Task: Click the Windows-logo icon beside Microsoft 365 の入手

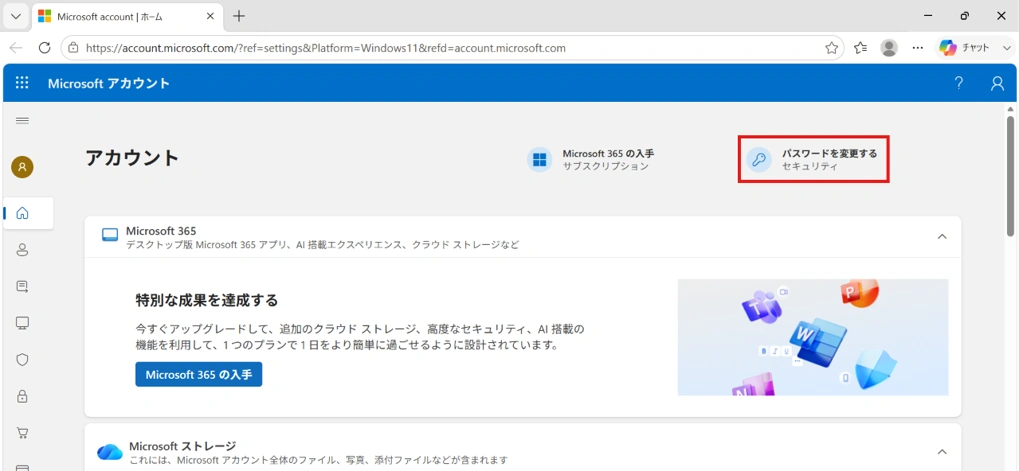Action: pos(539,160)
